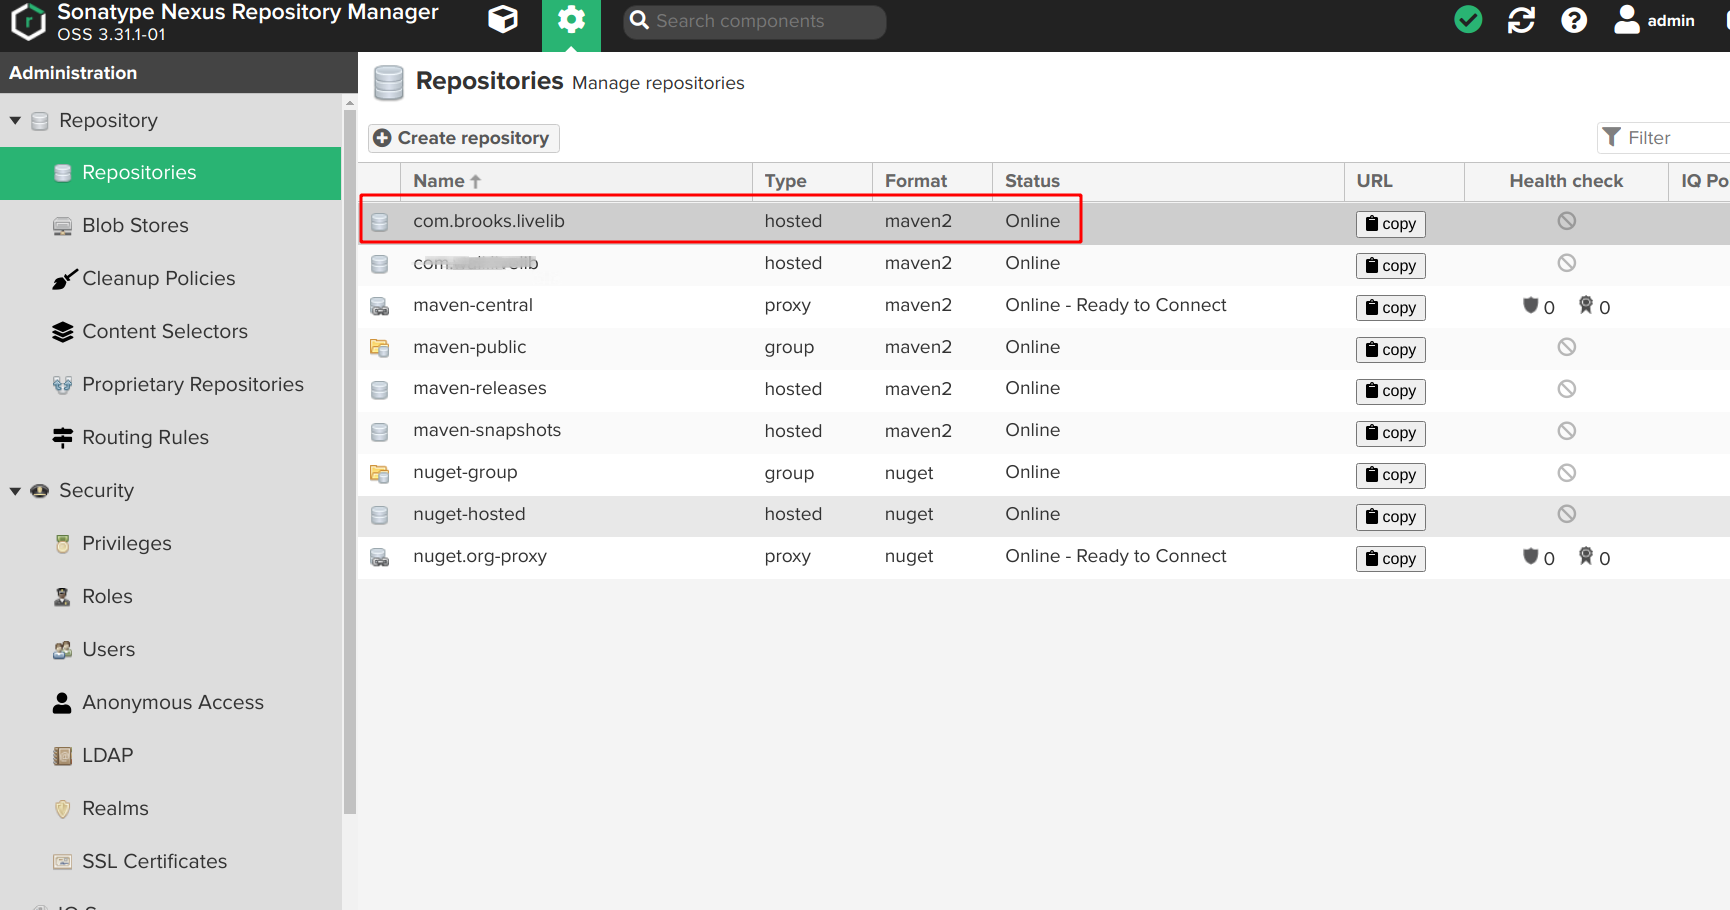The height and width of the screenshot is (910, 1730).
Task: Click the Routing Rules signpost icon
Action: [62, 438]
